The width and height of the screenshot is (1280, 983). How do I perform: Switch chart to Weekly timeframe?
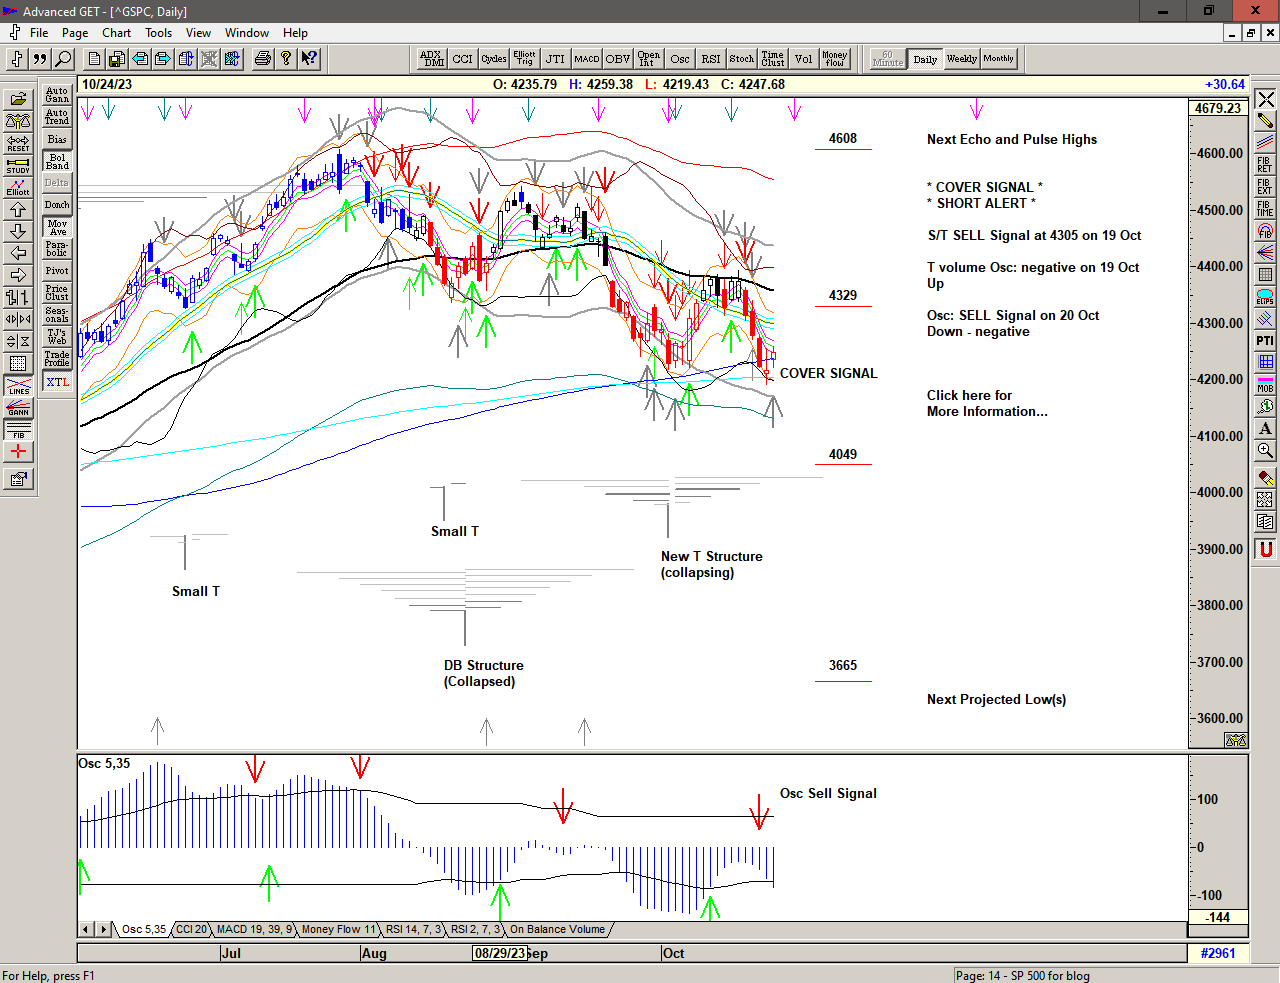point(961,59)
